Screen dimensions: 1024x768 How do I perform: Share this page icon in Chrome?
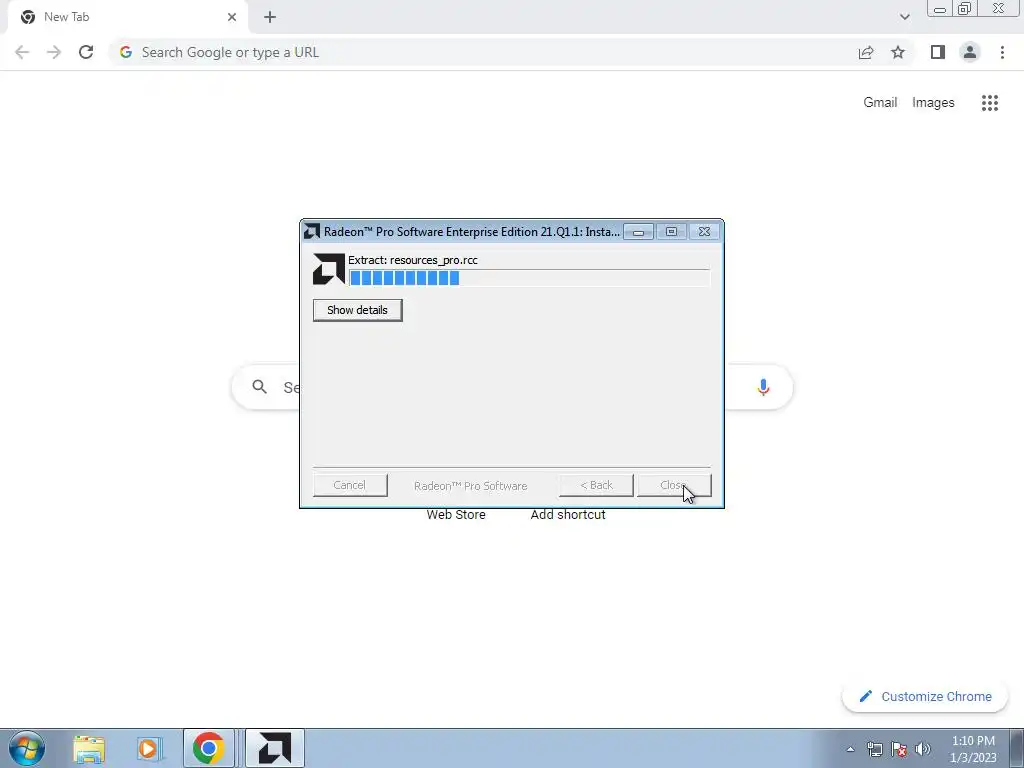(x=866, y=53)
